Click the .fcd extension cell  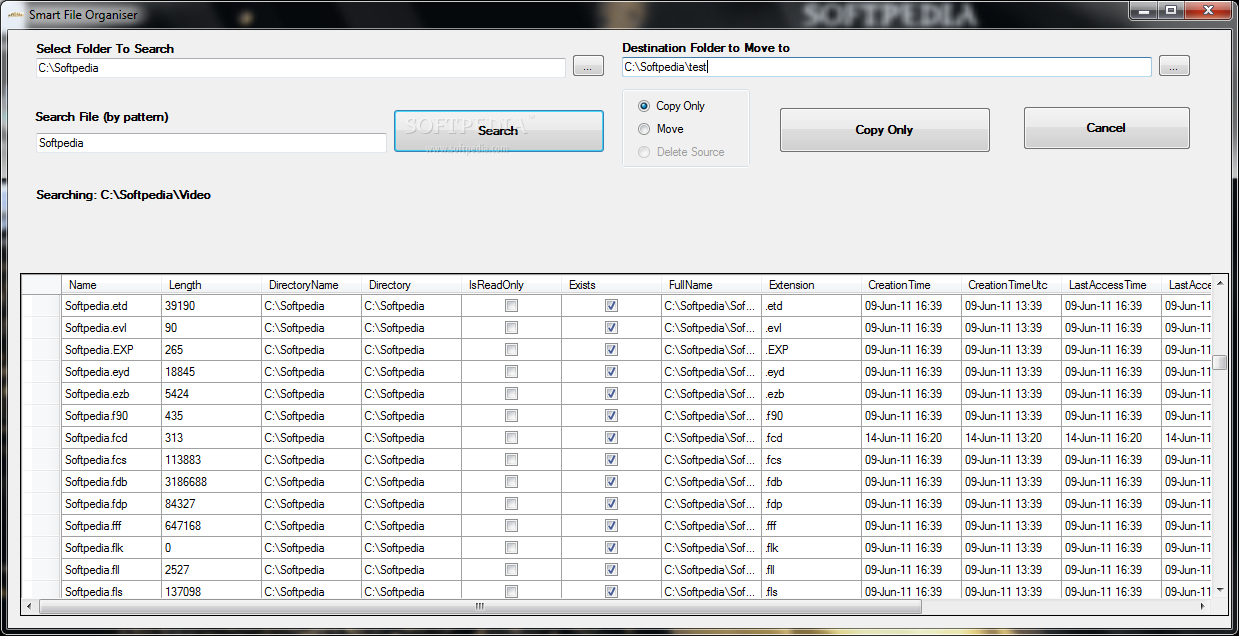click(811, 438)
